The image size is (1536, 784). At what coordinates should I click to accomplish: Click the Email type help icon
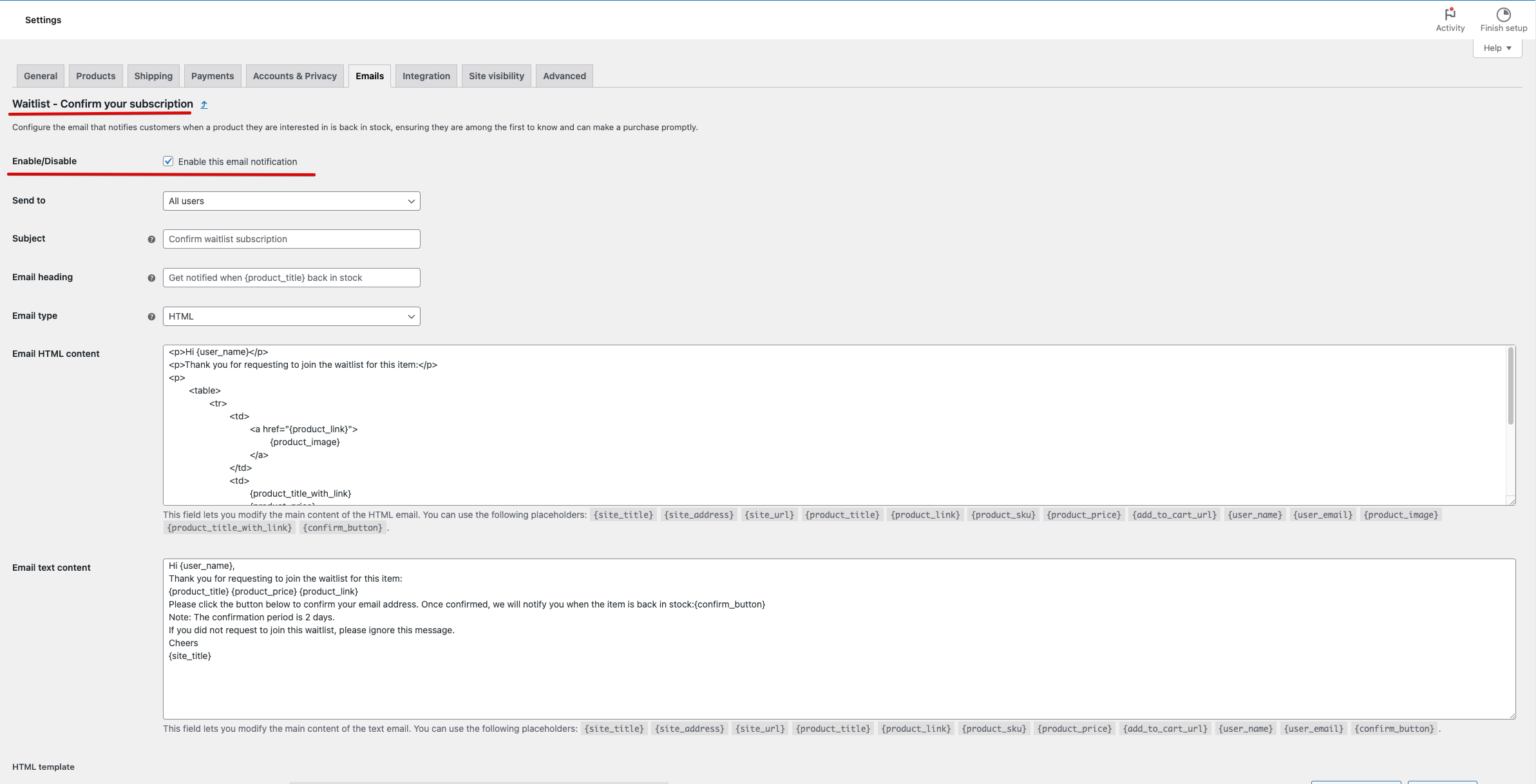coord(152,316)
